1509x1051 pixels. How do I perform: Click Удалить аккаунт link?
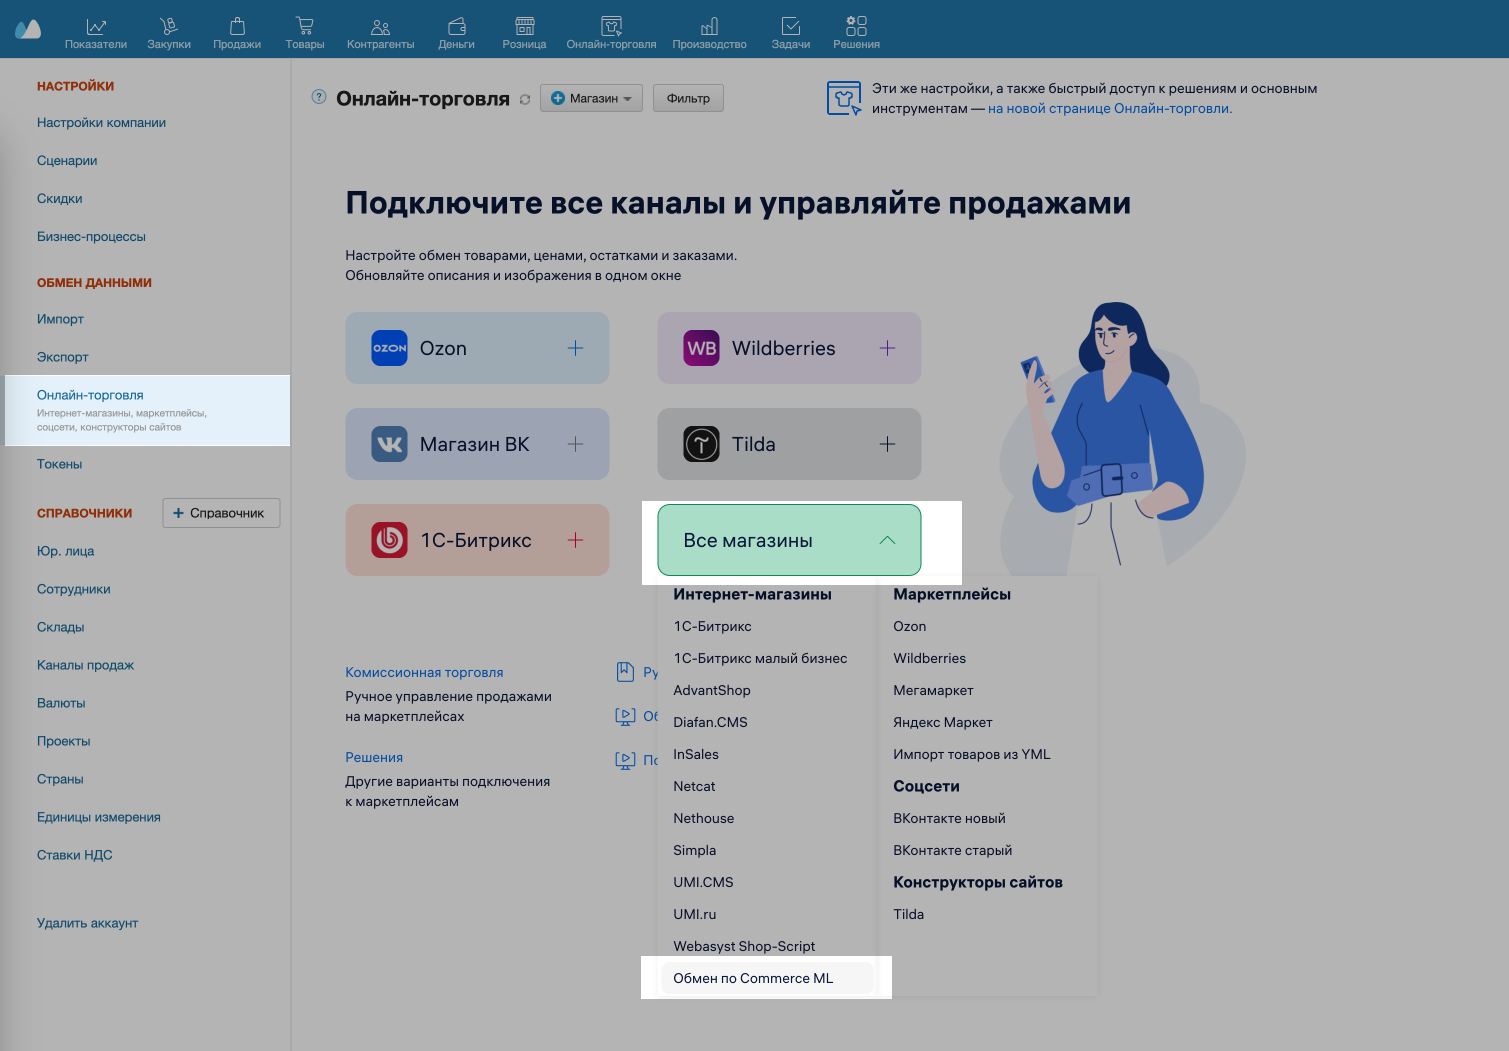point(87,923)
